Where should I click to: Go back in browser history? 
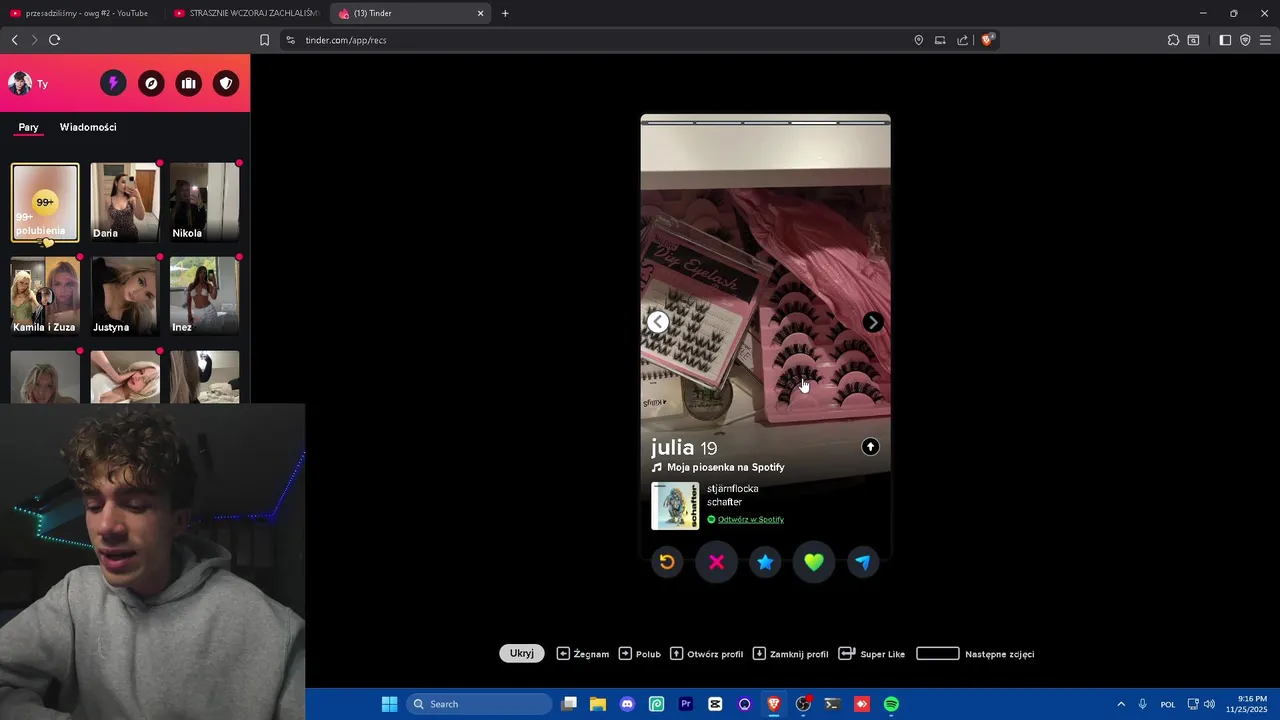pyautogui.click(x=15, y=40)
